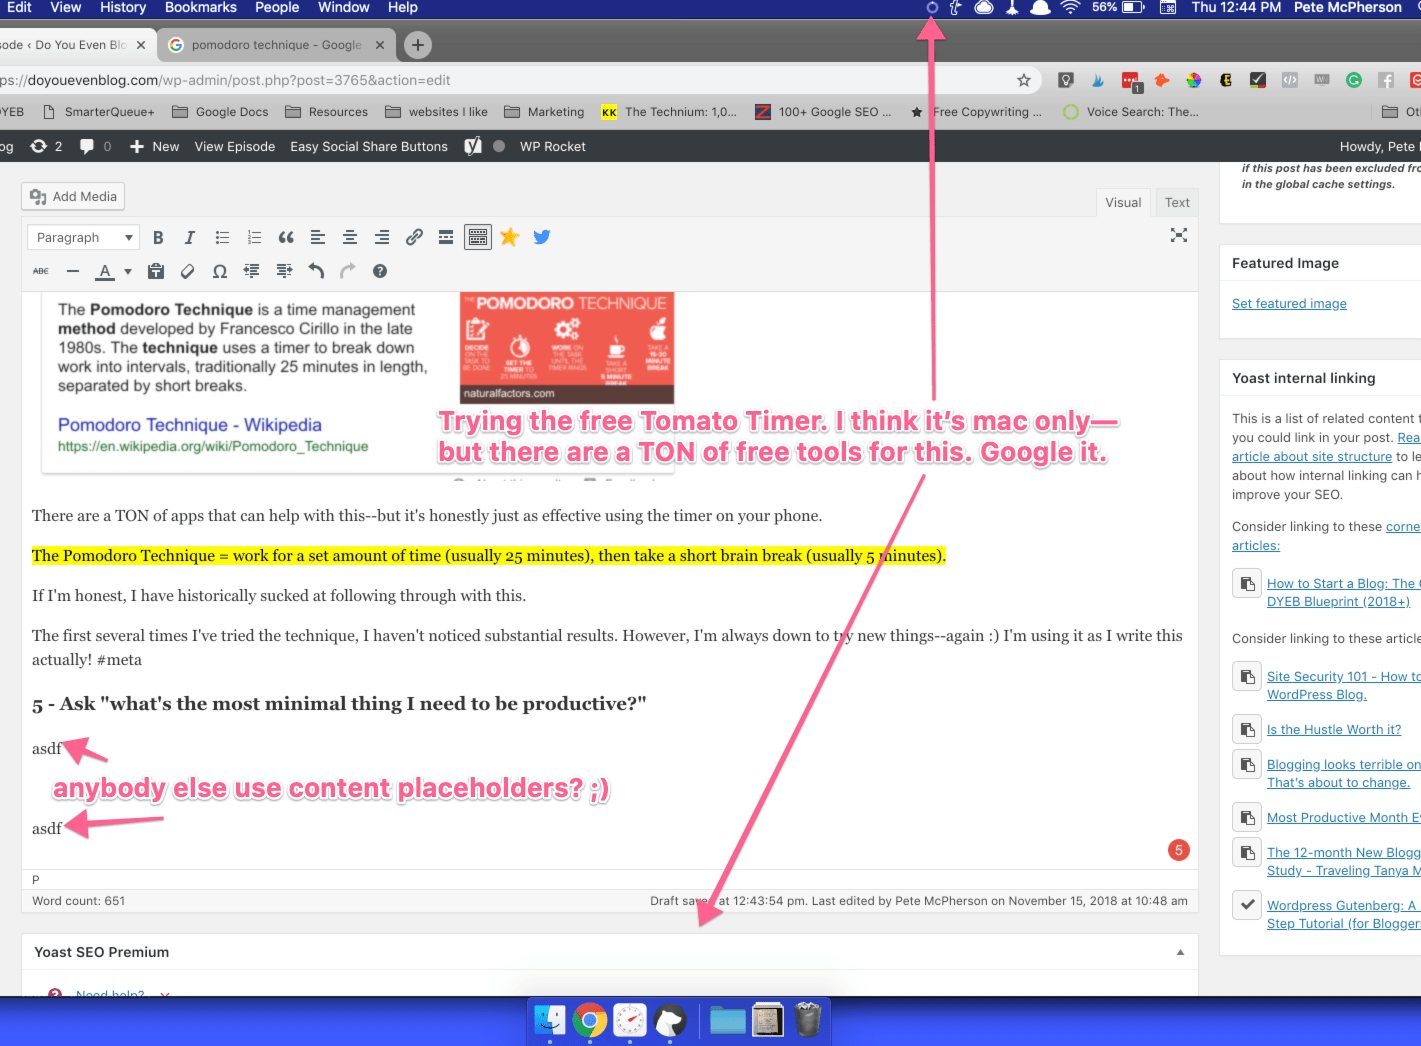Viewport: 1421px width, 1046px height.
Task: Align text left
Action: (x=318, y=237)
